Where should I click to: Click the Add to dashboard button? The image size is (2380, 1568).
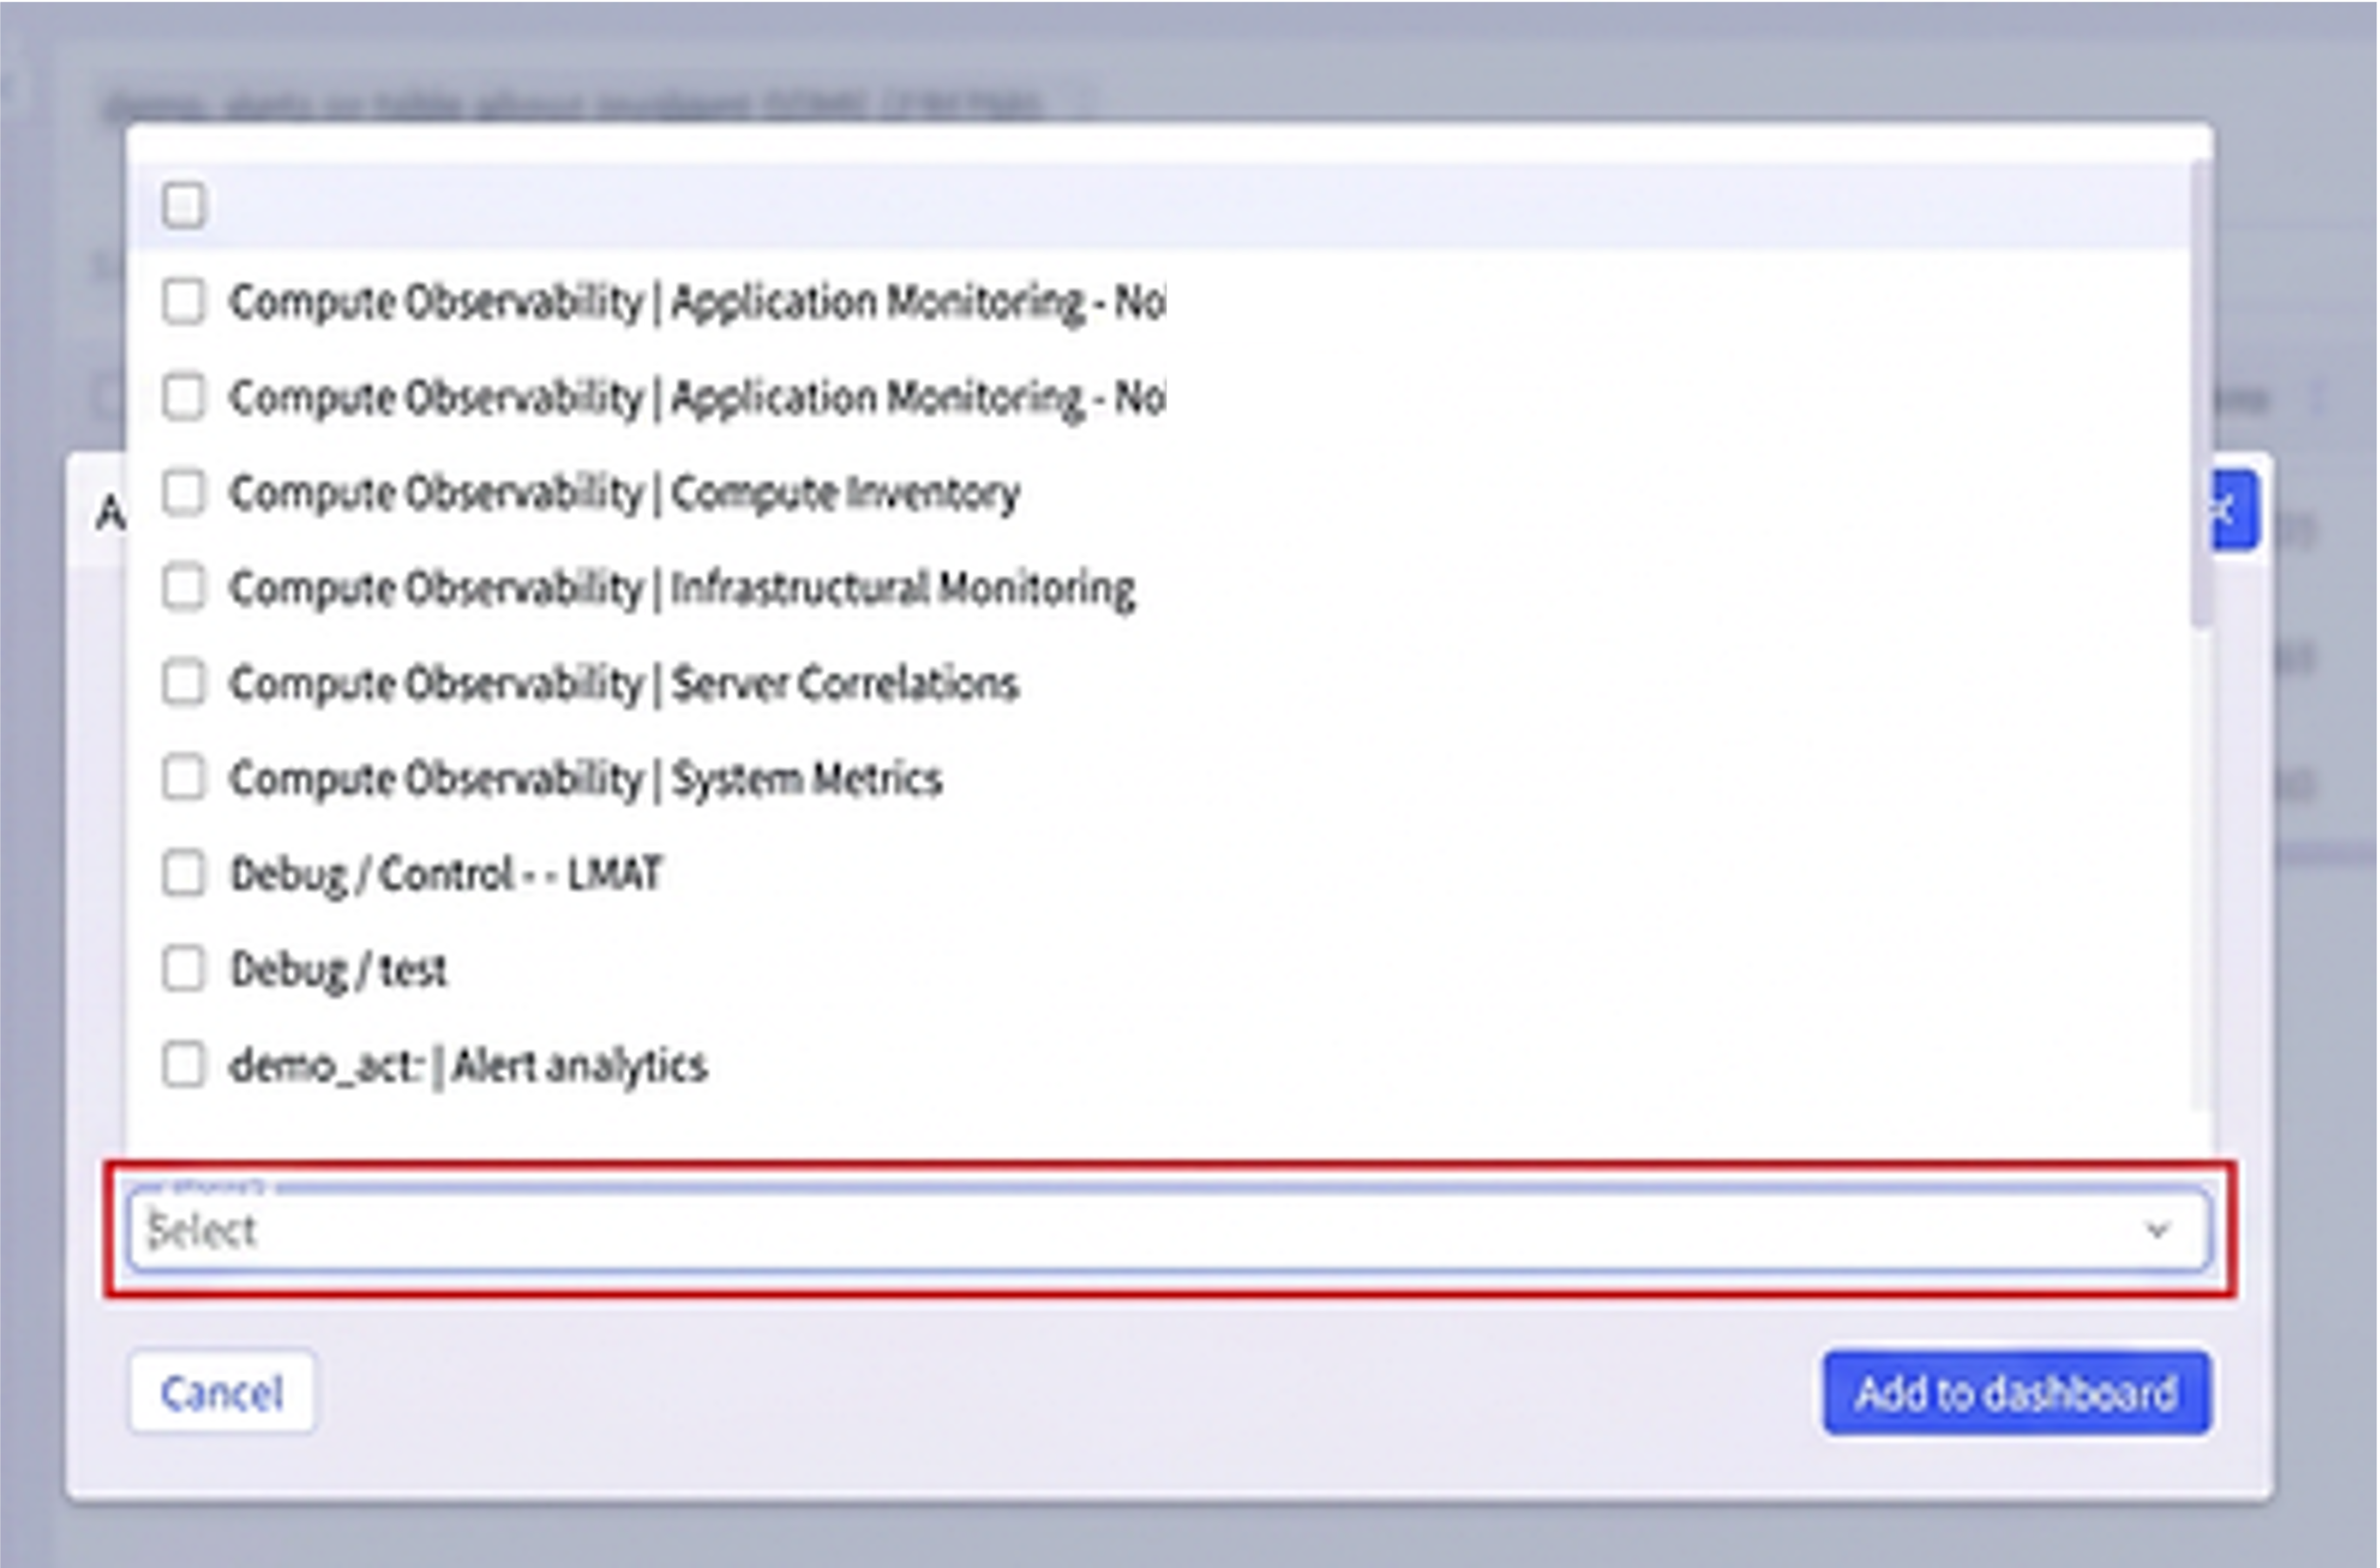(2016, 1393)
